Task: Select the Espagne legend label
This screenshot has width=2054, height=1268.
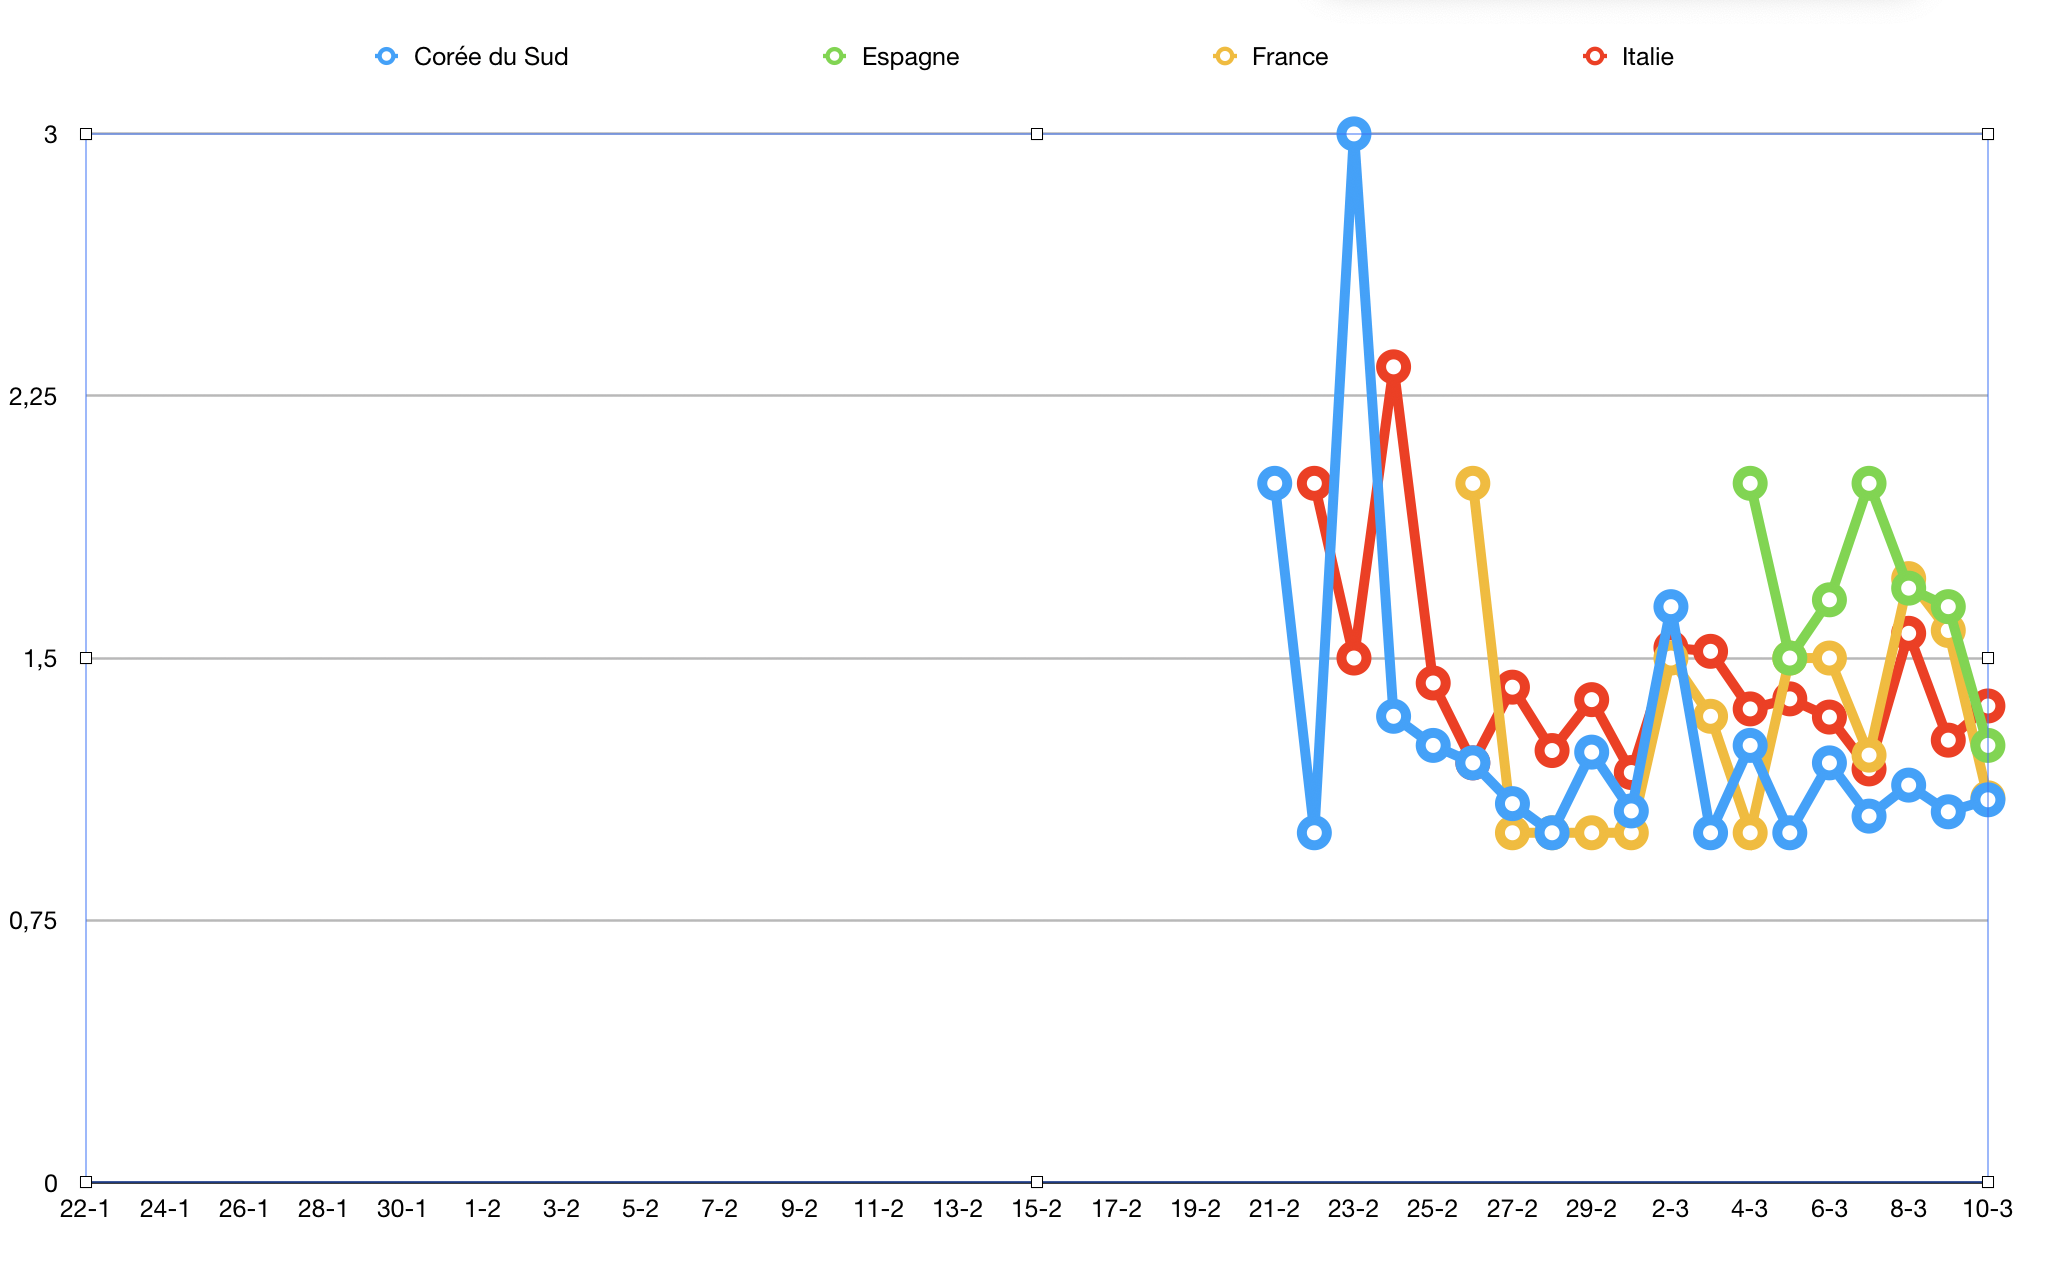Action: (x=910, y=57)
